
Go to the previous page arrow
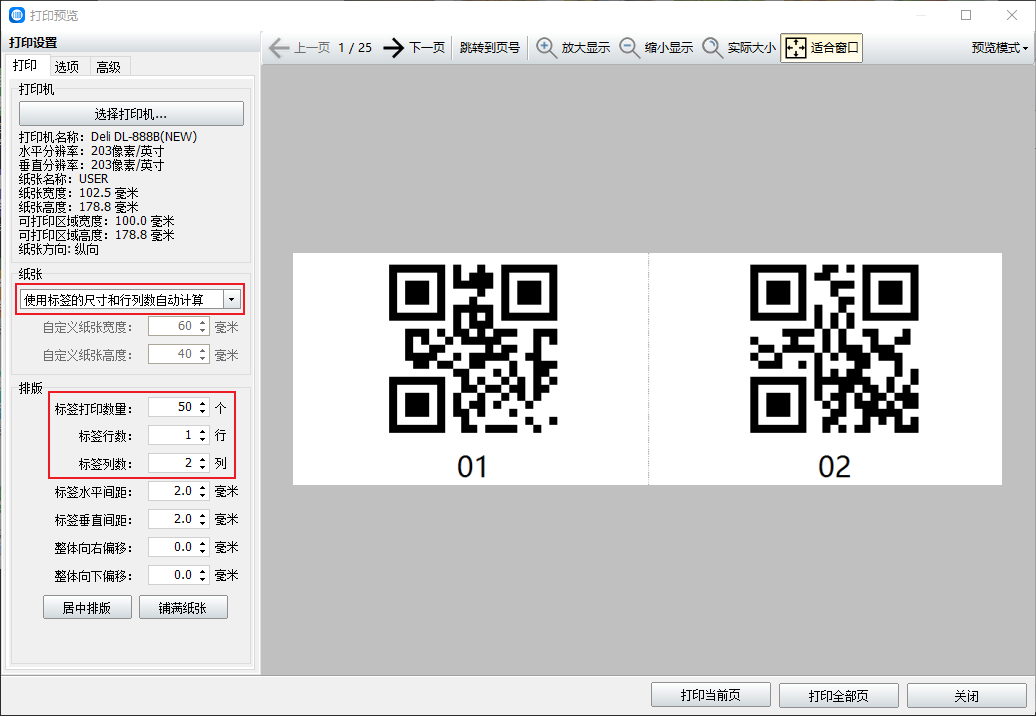[279, 48]
